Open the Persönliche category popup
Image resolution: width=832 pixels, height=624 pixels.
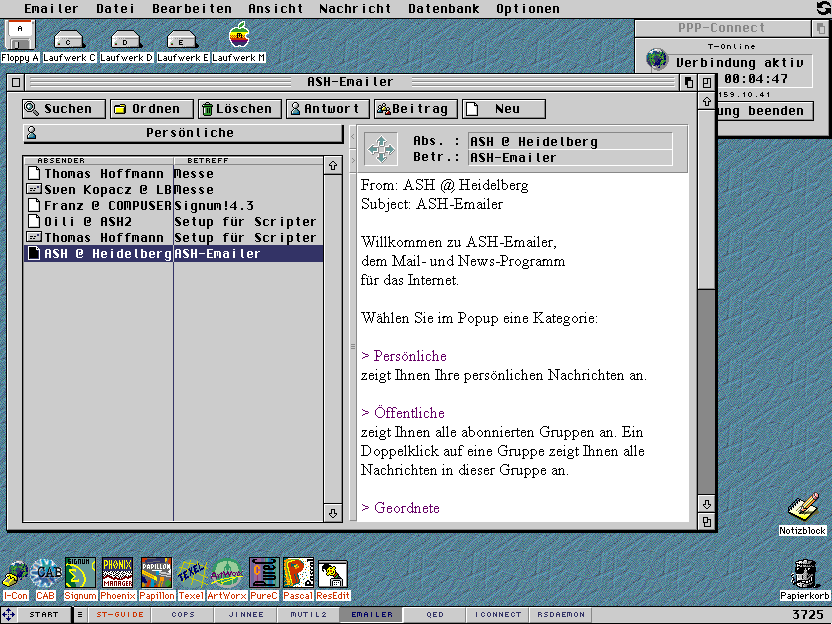coord(184,133)
